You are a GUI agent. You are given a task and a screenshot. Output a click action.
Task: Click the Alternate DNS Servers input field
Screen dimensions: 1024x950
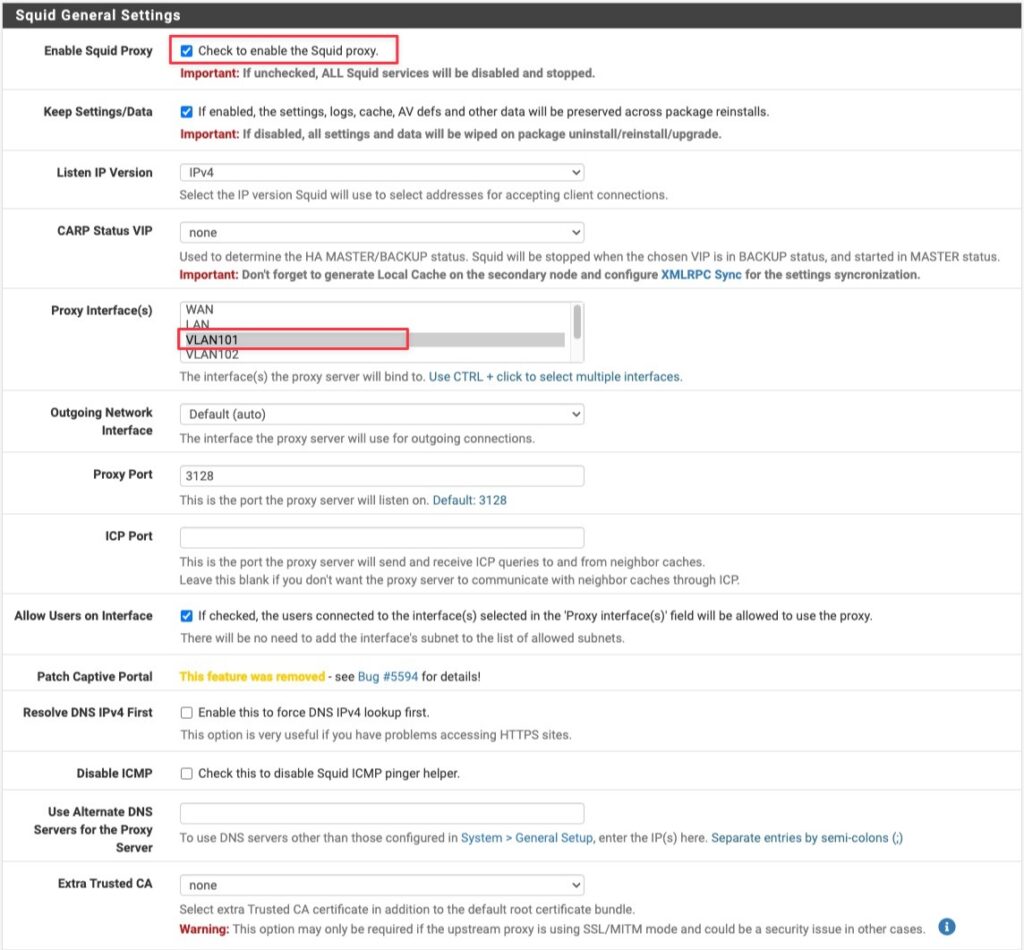381,814
